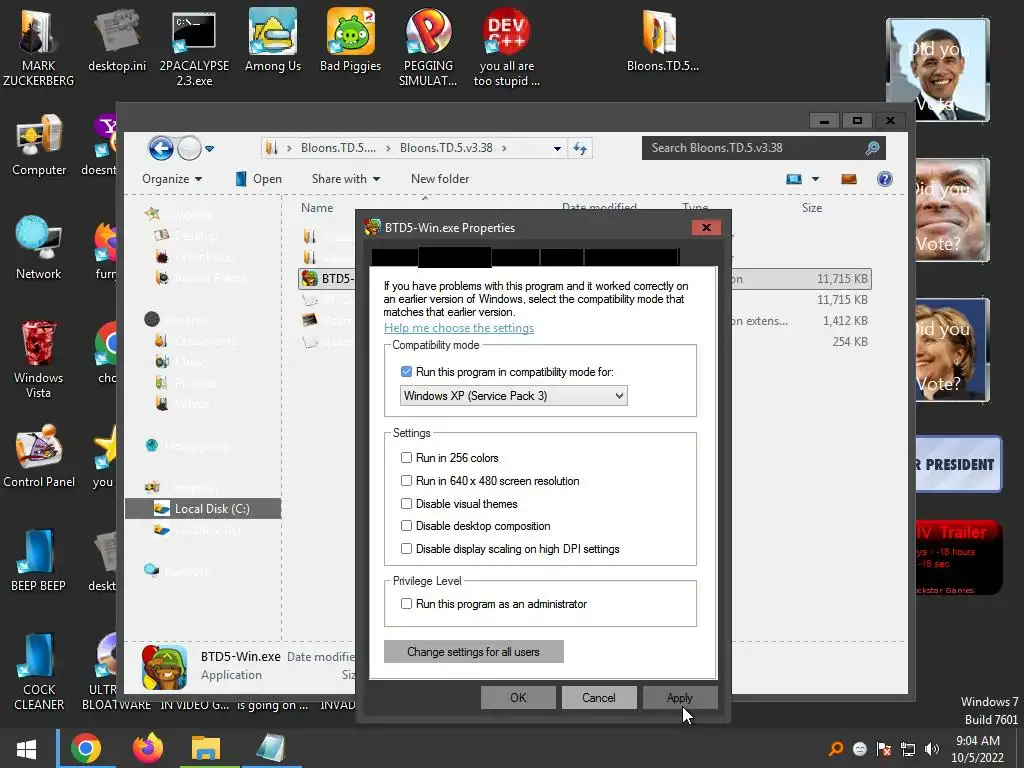Viewport: 1024px width, 768px height.
Task: Enable Run in 640 x 480 screen resolution
Action: click(406, 481)
